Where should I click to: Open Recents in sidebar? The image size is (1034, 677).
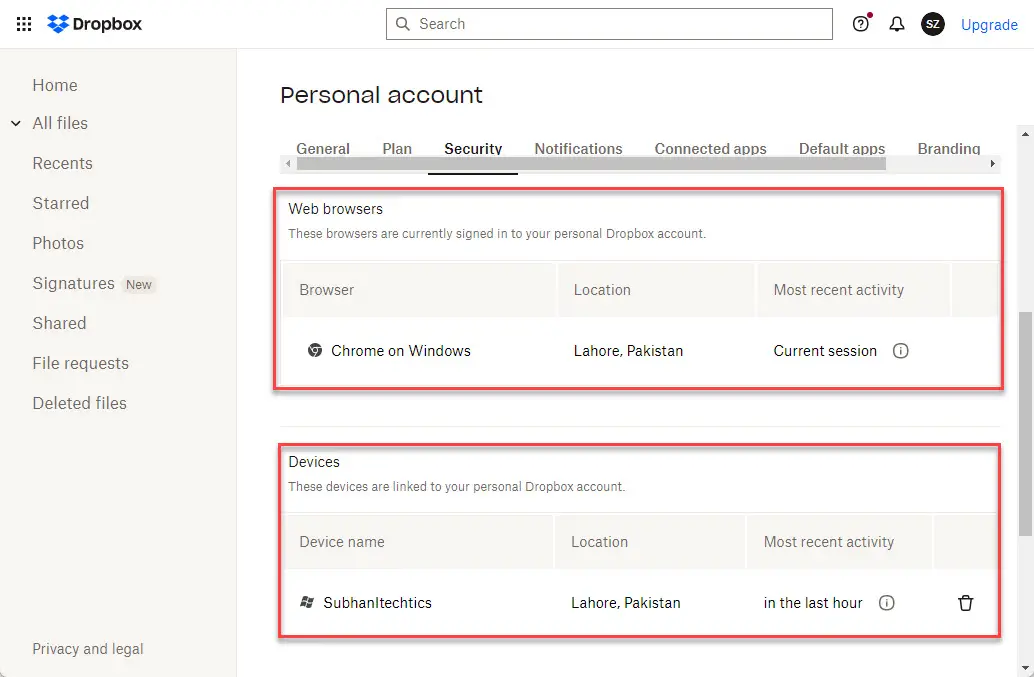[x=63, y=163]
